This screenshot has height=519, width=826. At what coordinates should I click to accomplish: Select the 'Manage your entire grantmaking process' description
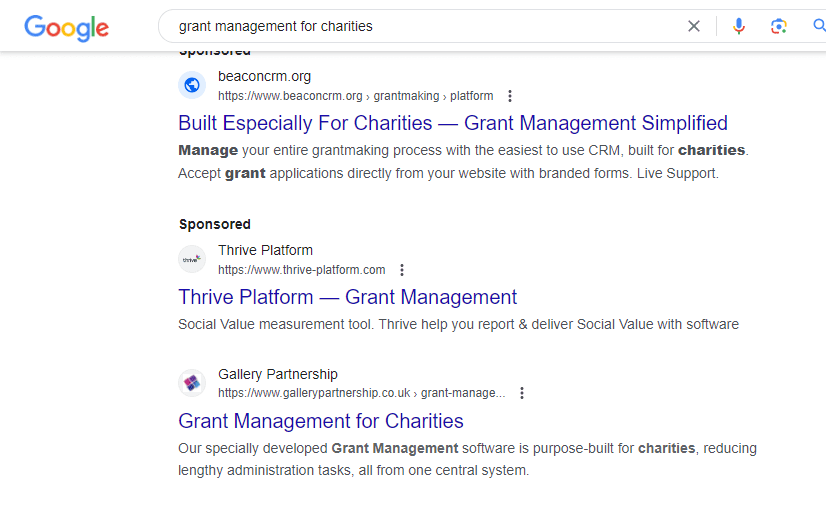click(464, 162)
